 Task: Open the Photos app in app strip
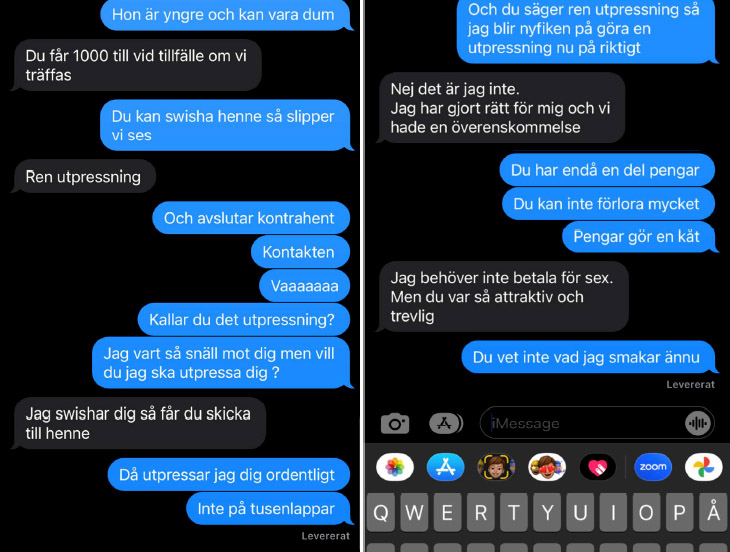tap(395, 467)
